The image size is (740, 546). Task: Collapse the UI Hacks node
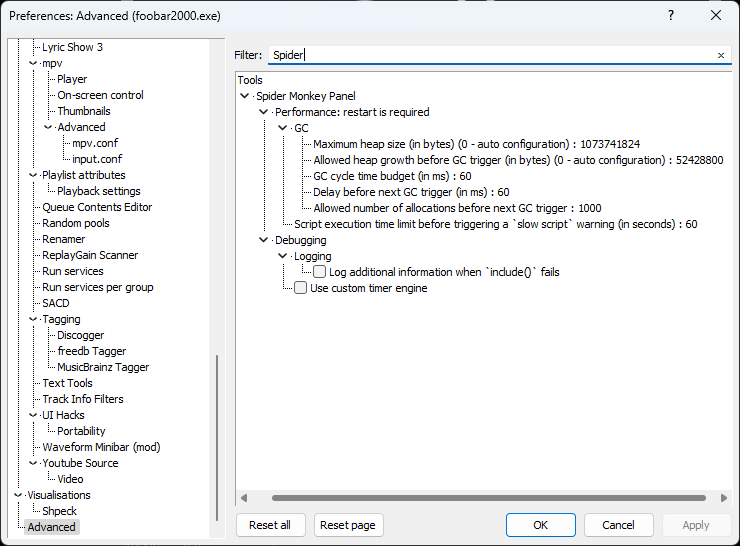(33, 415)
